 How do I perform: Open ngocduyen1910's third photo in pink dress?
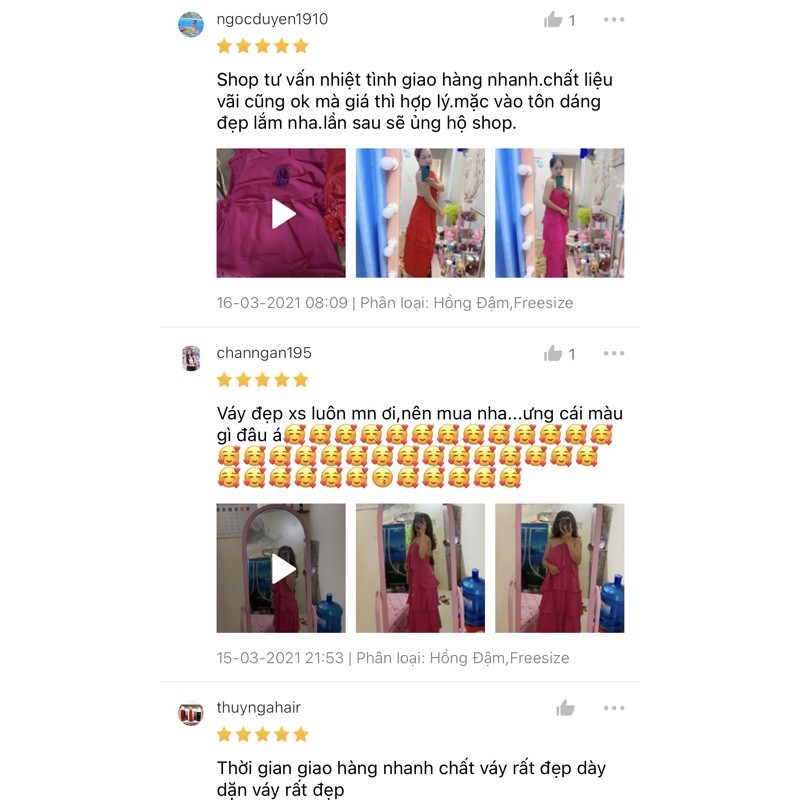[560, 213]
